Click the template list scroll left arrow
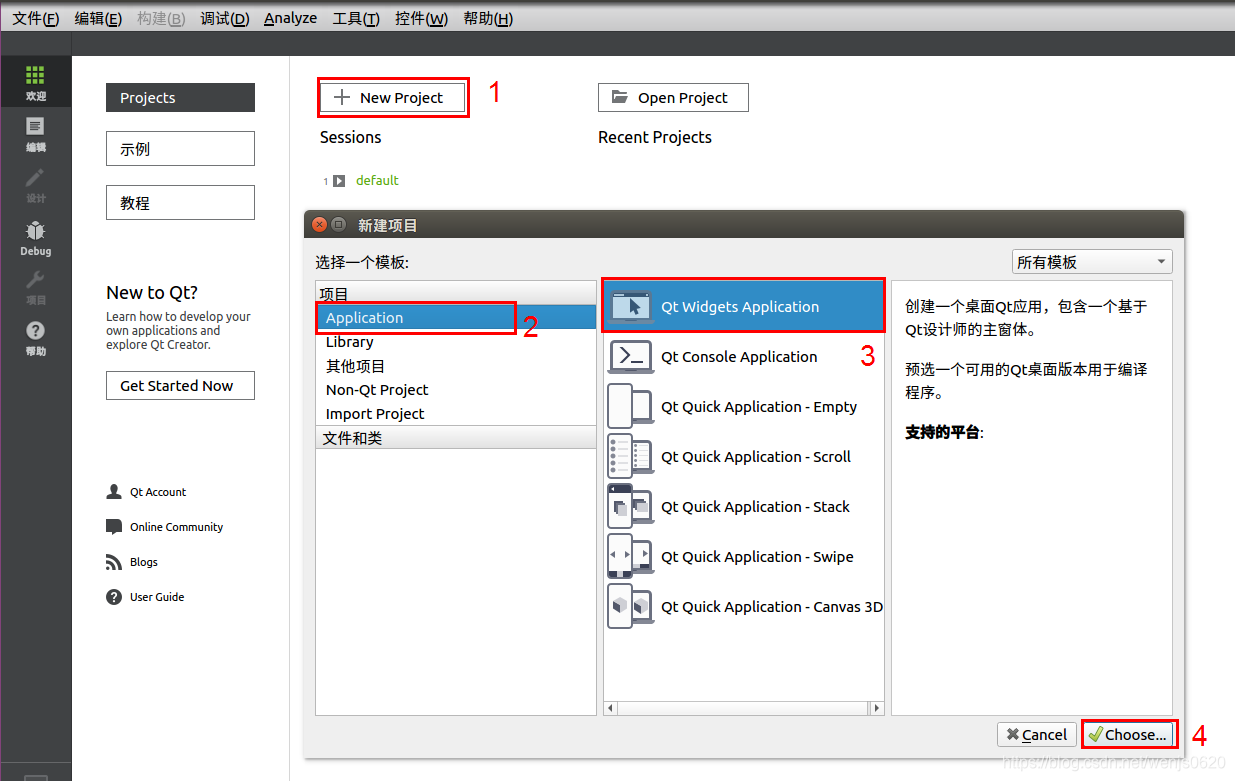The width and height of the screenshot is (1235, 781). click(x=609, y=708)
